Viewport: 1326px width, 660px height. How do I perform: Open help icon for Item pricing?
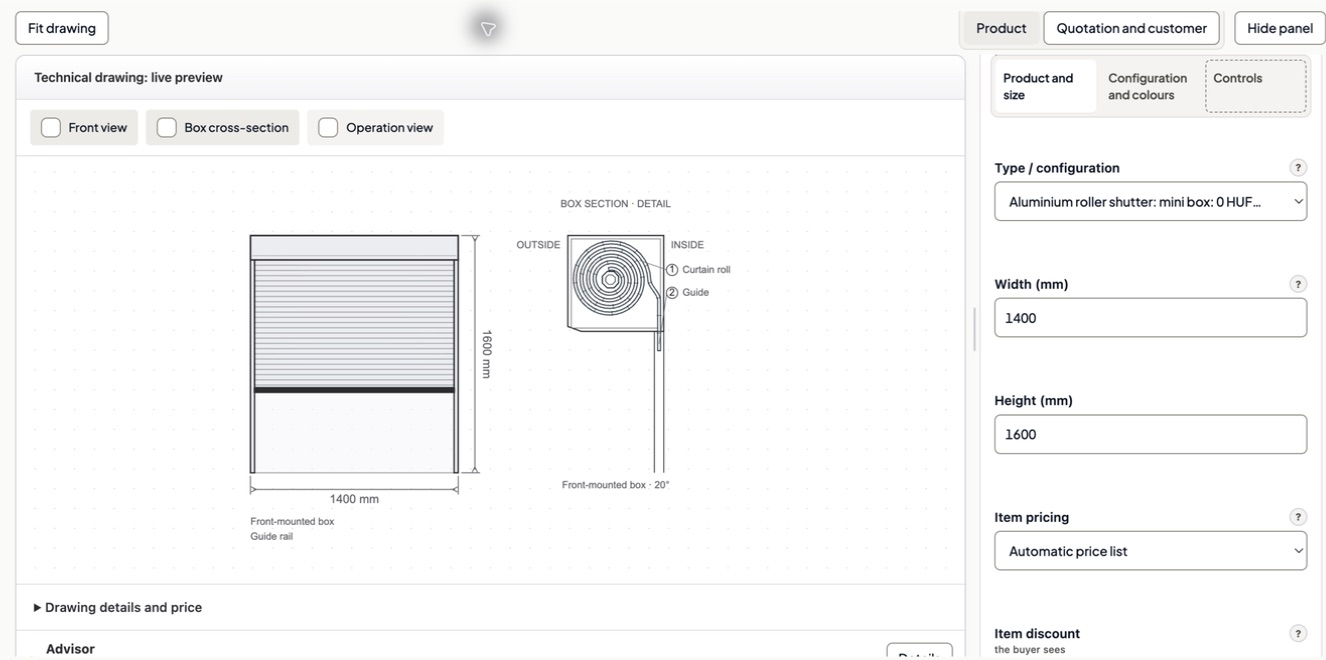click(x=1298, y=517)
